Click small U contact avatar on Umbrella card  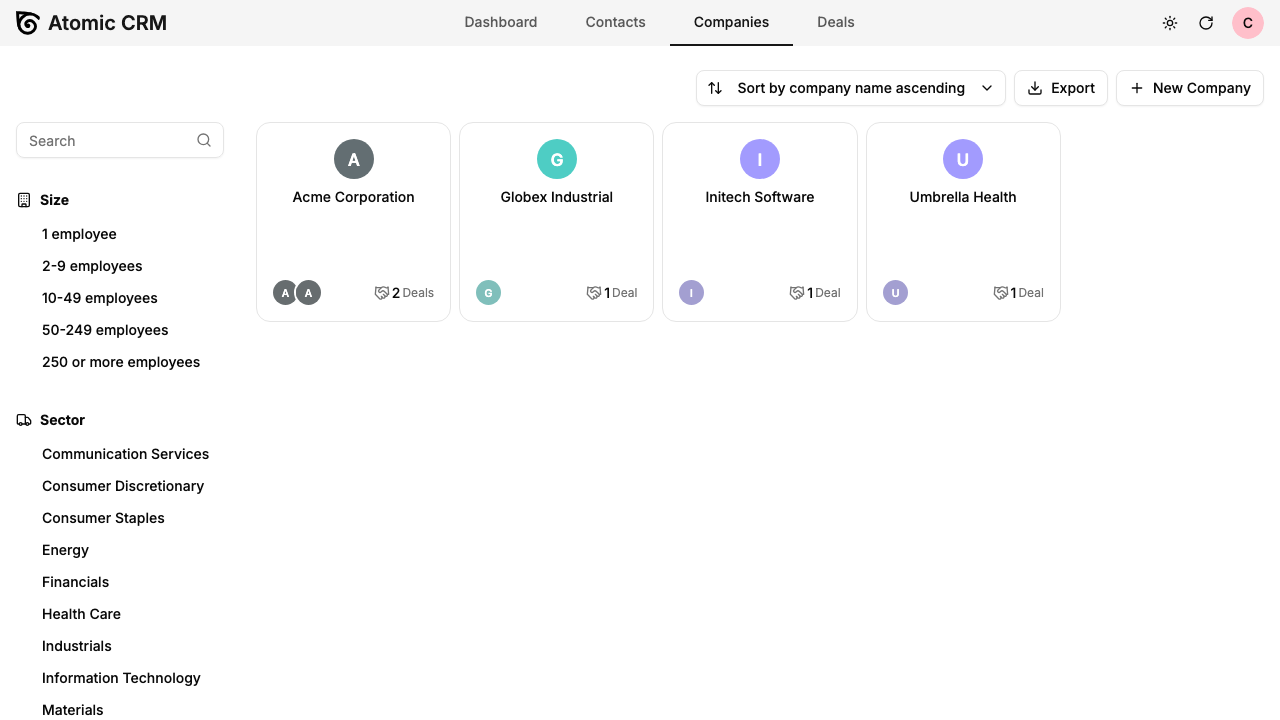point(895,293)
